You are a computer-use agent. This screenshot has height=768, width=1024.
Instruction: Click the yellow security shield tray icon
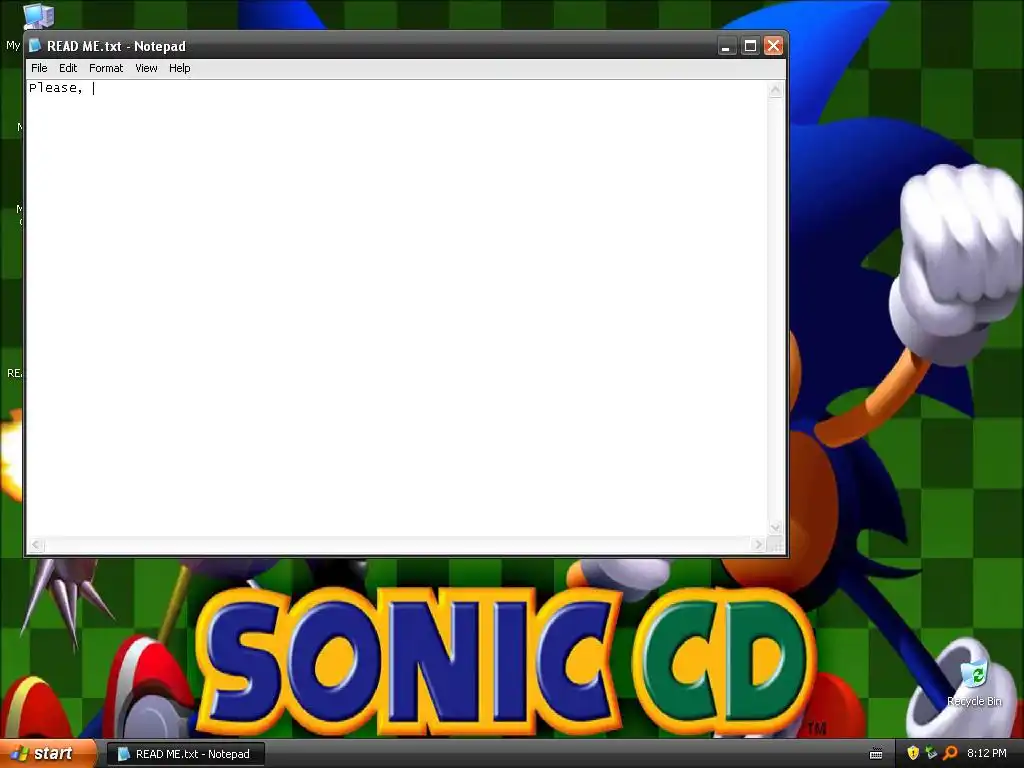pyautogui.click(x=913, y=754)
